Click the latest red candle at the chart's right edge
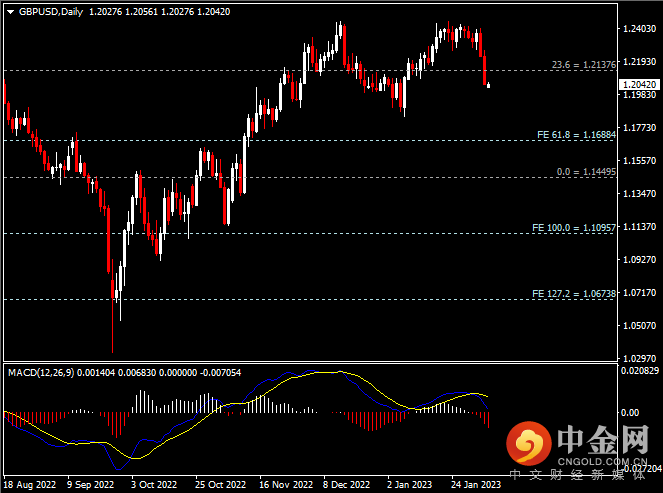 click(487, 84)
